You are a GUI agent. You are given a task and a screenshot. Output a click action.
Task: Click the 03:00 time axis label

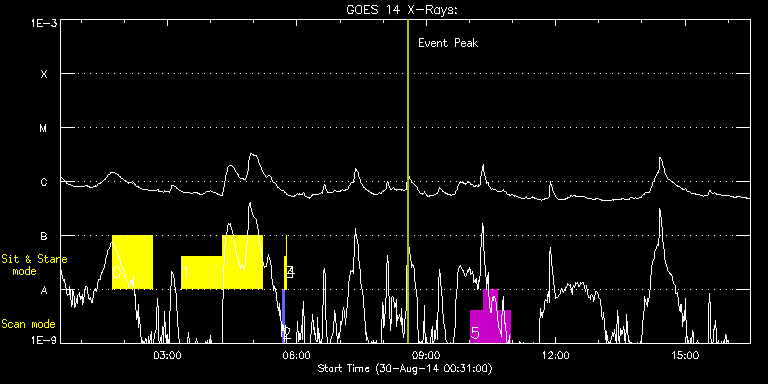(168, 355)
